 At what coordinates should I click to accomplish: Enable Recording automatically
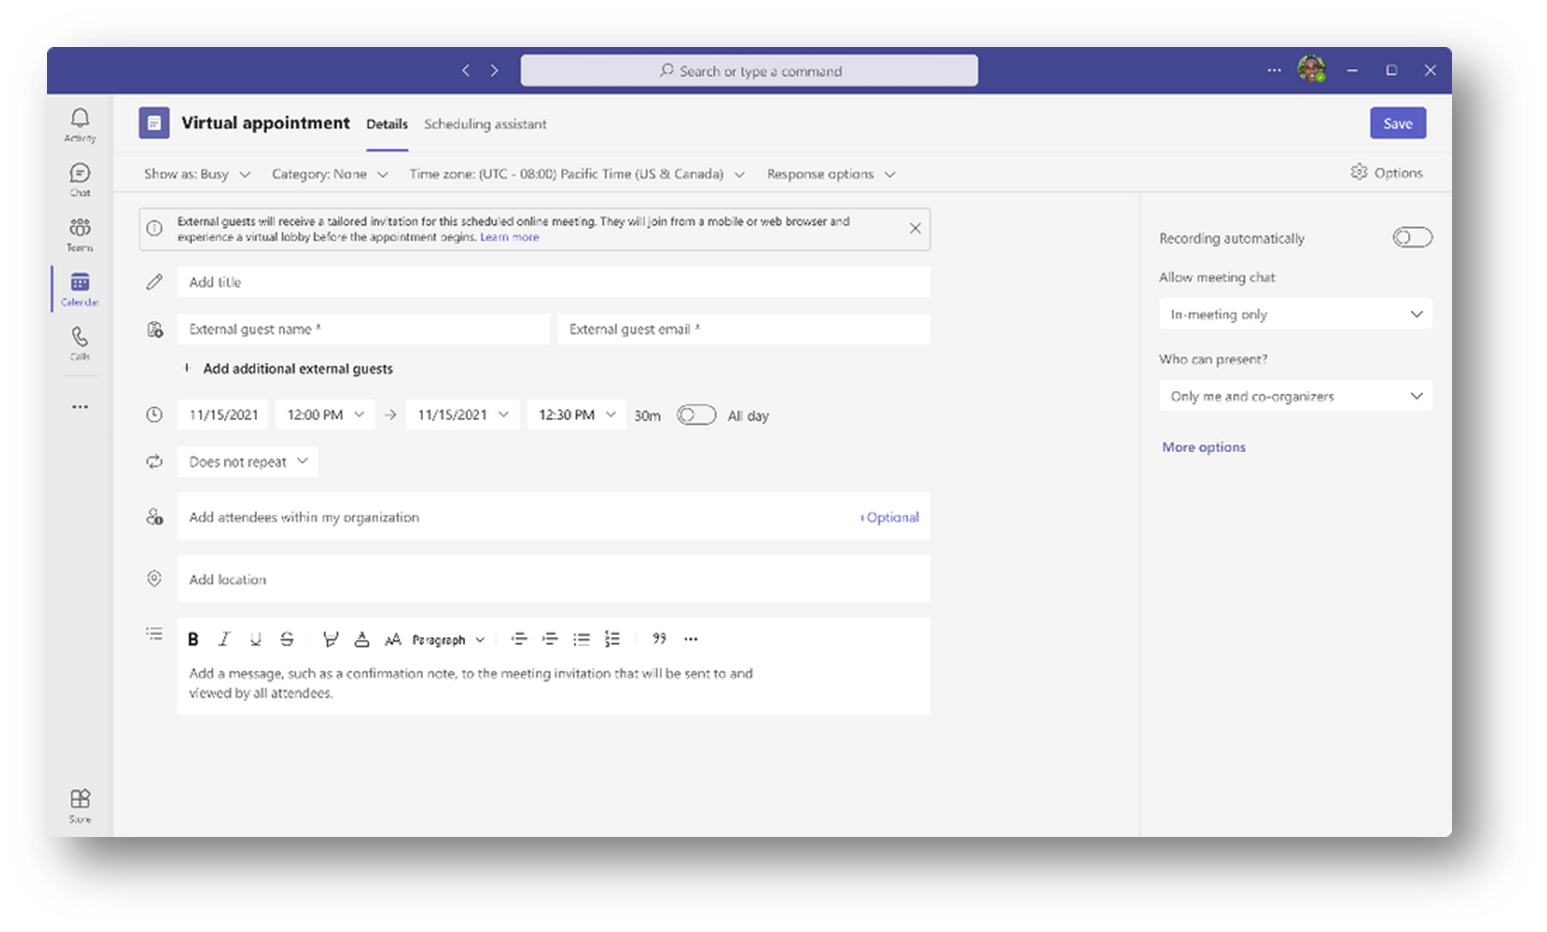[x=1412, y=237]
